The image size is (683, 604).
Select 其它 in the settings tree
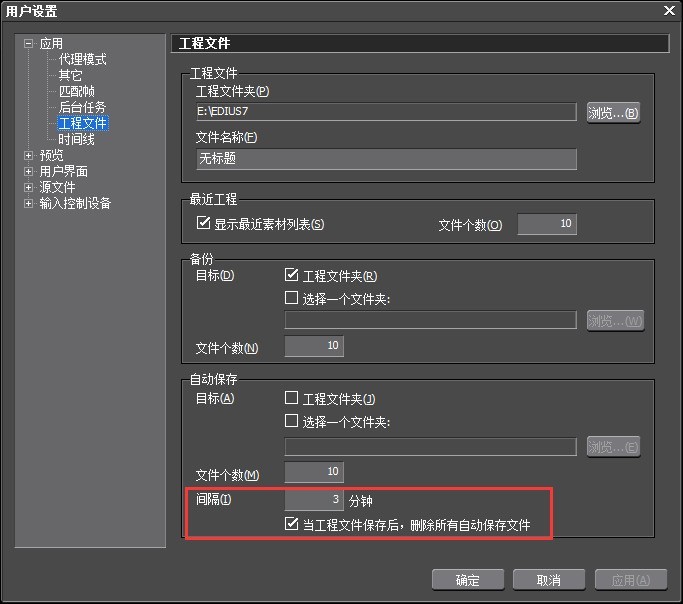pos(70,75)
